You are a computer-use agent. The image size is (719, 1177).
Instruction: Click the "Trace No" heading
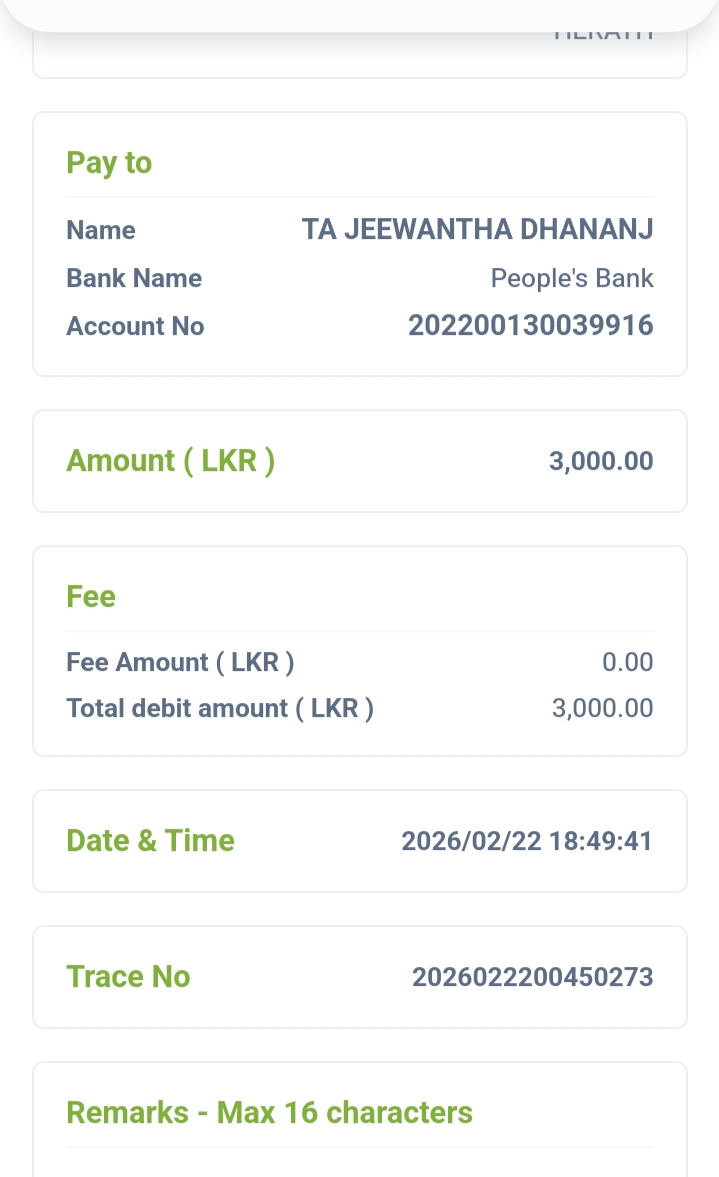coord(128,977)
